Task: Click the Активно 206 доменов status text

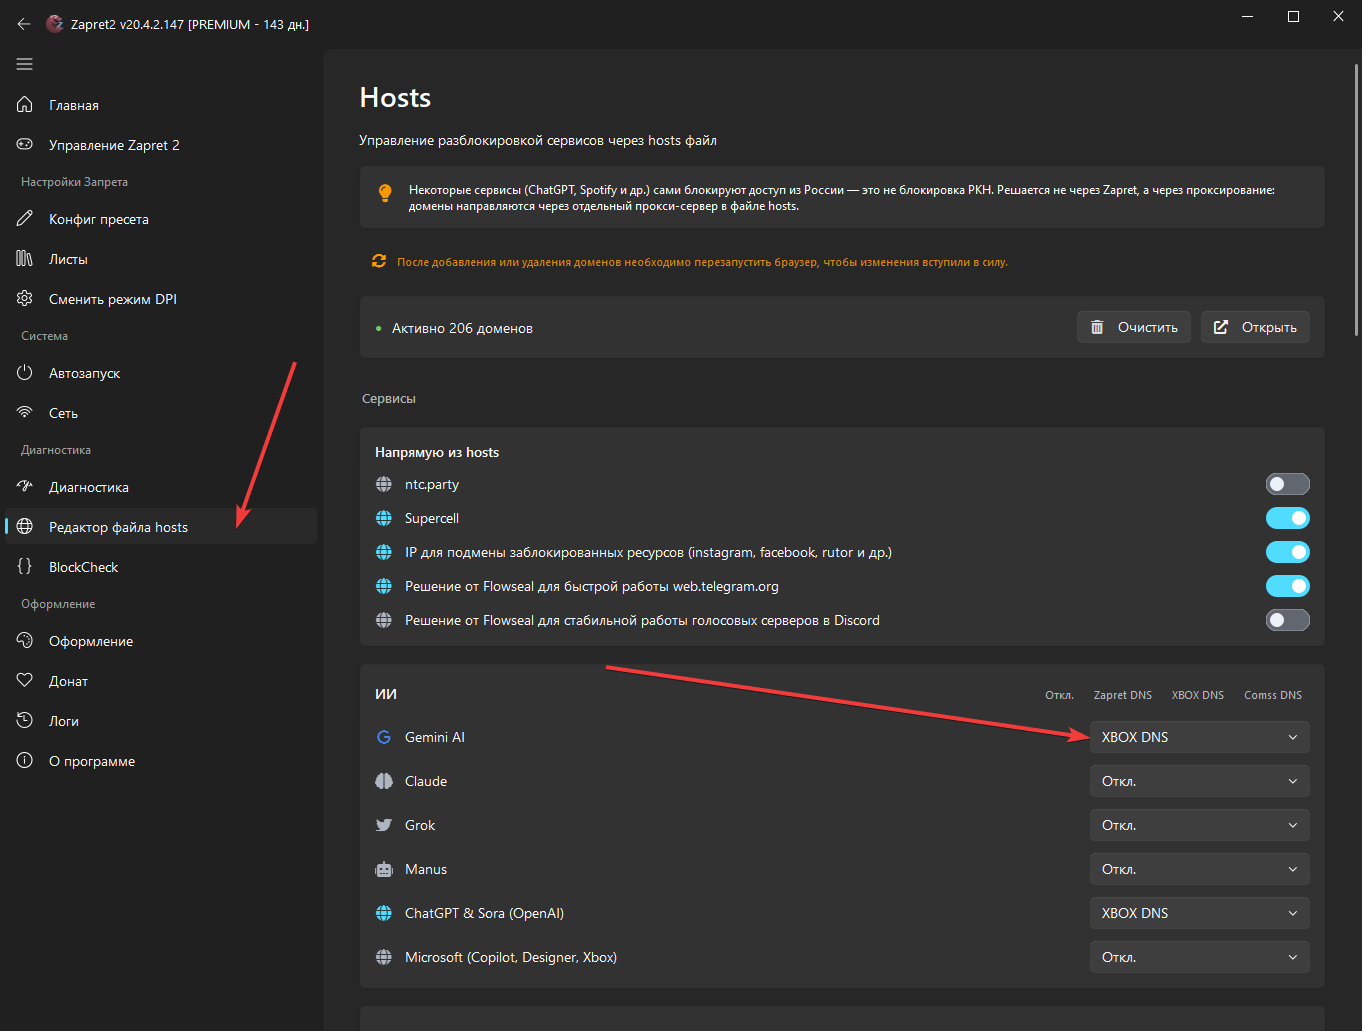Action: point(462,328)
